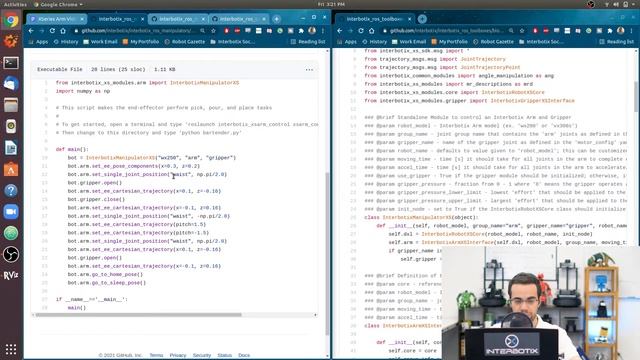This screenshot has height=360, width=640.
Task: Open Robot Gazette bookmark in left window
Action: point(184,42)
